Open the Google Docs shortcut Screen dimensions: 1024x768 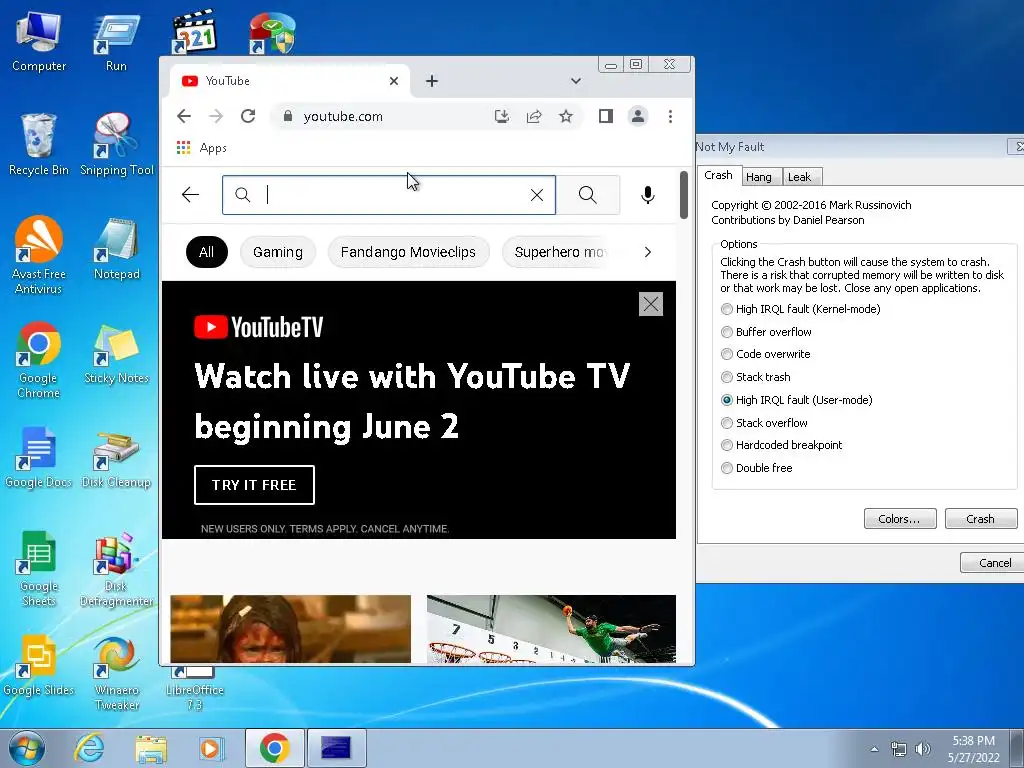39,457
